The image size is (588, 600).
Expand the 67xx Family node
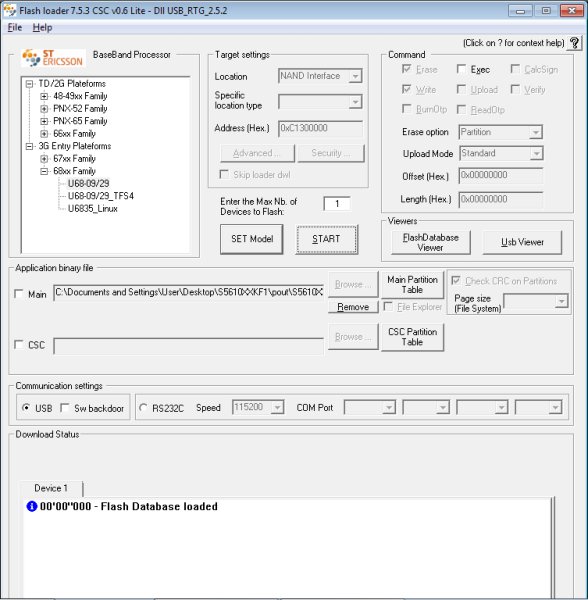[x=44, y=159]
